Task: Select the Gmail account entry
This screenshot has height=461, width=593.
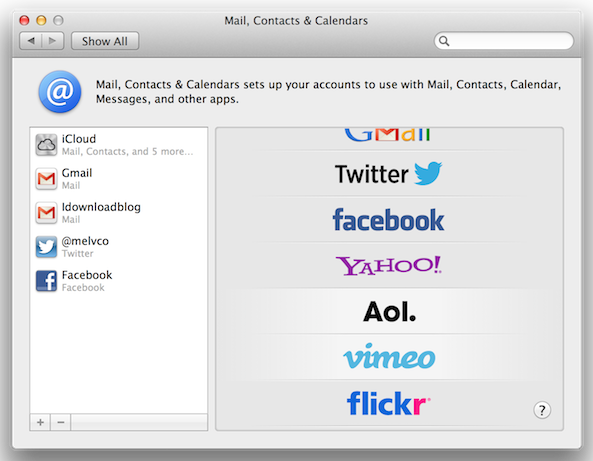Action: 119,179
